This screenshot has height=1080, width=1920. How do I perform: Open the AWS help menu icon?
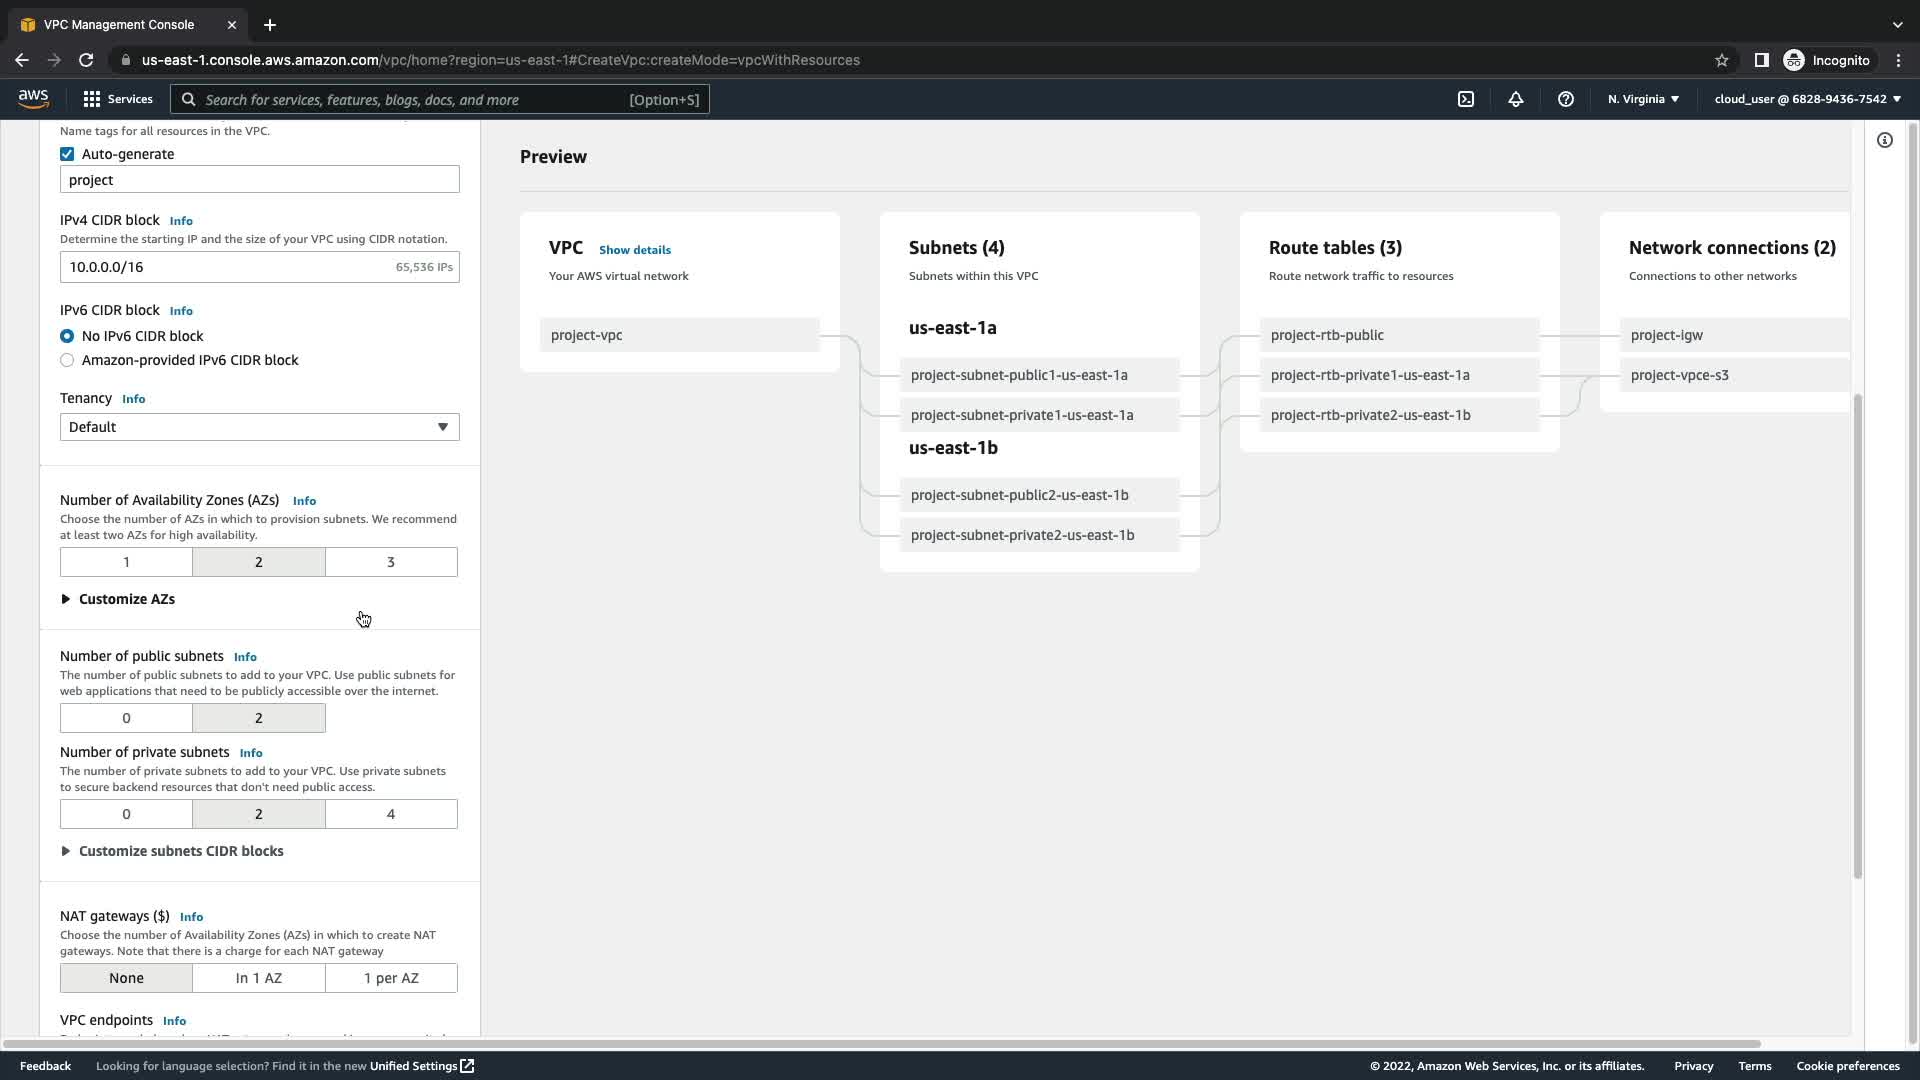pos(1566,99)
